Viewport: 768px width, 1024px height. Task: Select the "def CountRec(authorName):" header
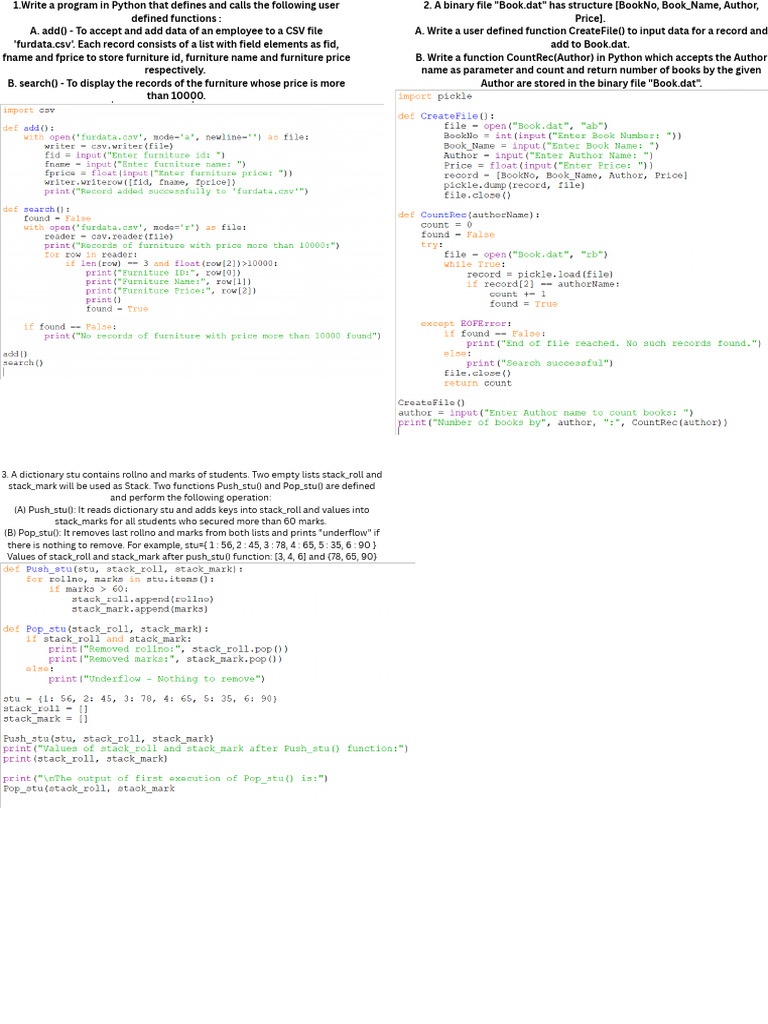(x=470, y=215)
